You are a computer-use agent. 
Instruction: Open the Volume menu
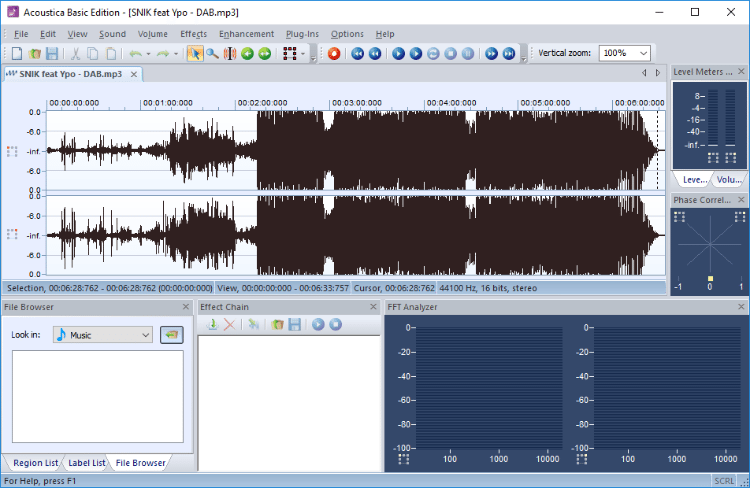click(x=153, y=34)
